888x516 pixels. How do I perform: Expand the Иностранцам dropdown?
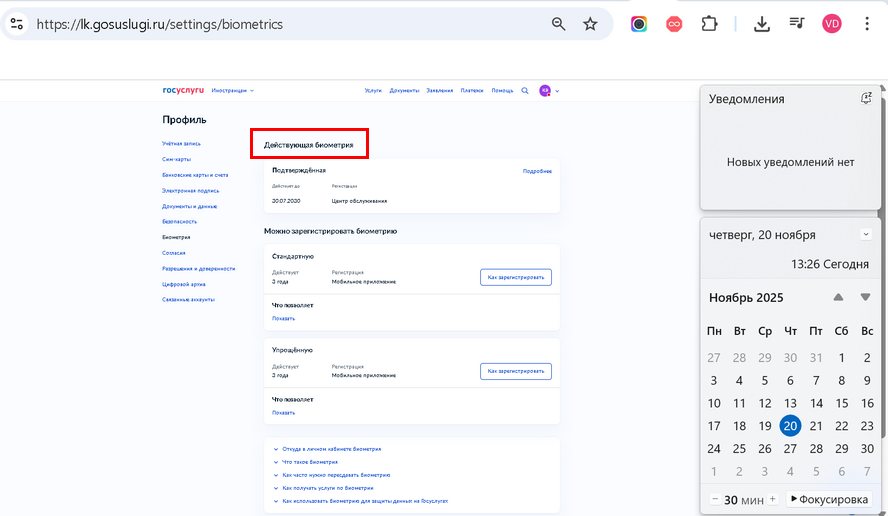[x=233, y=91]
